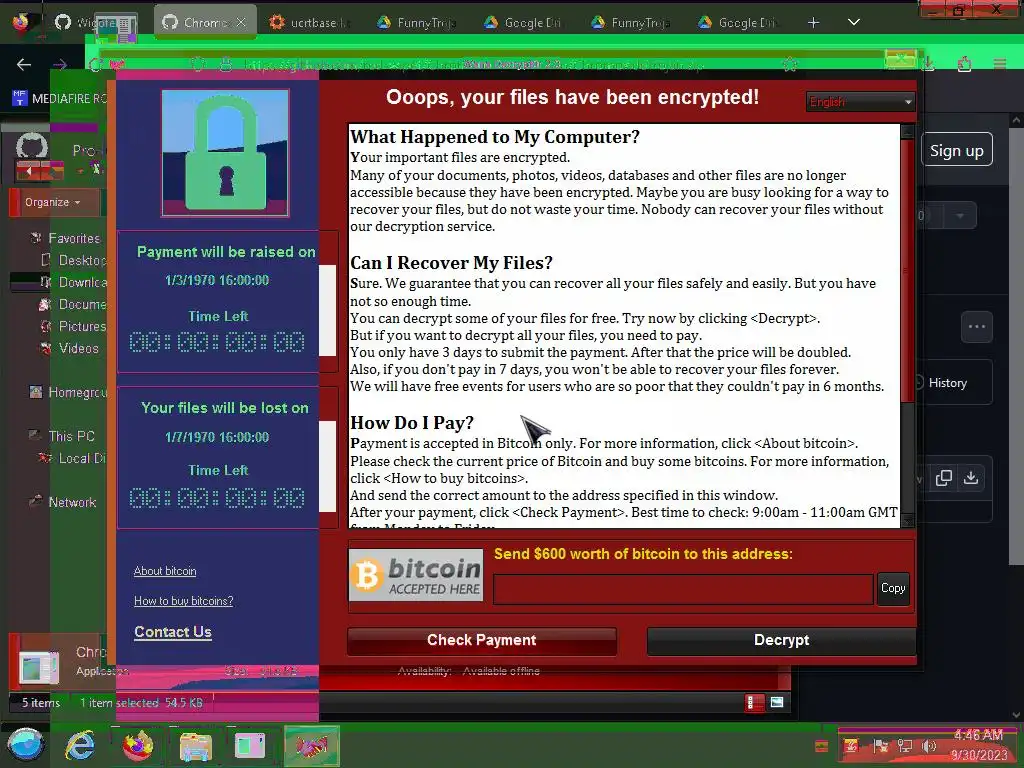This screenshot has width=1024, height=768.
Task: Expand Network in Explorer sidebar
Action: [72, 502]
